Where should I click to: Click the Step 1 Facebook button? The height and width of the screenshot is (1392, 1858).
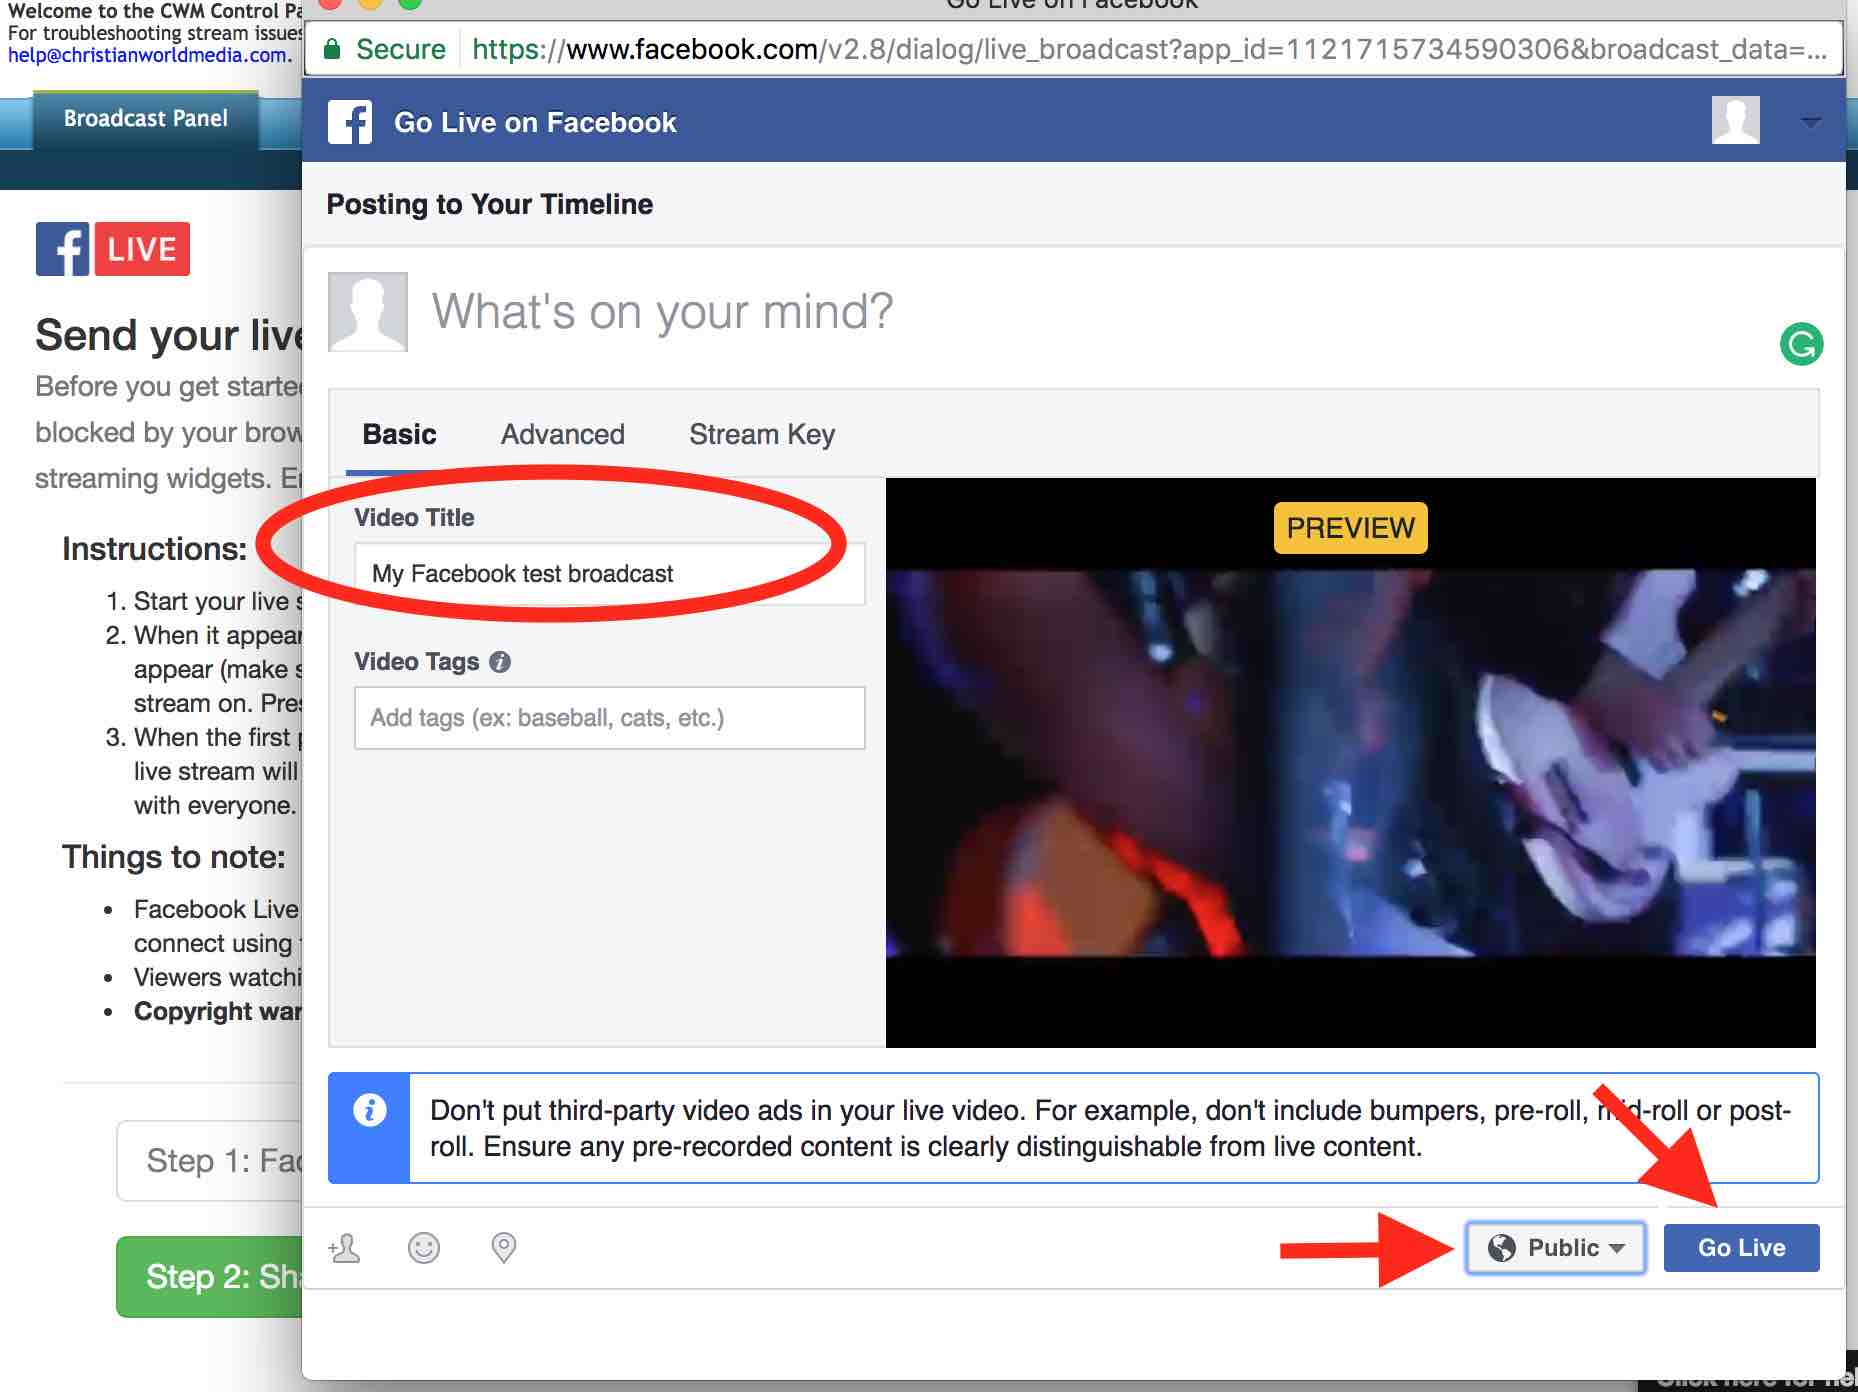tap(209, 1160)
